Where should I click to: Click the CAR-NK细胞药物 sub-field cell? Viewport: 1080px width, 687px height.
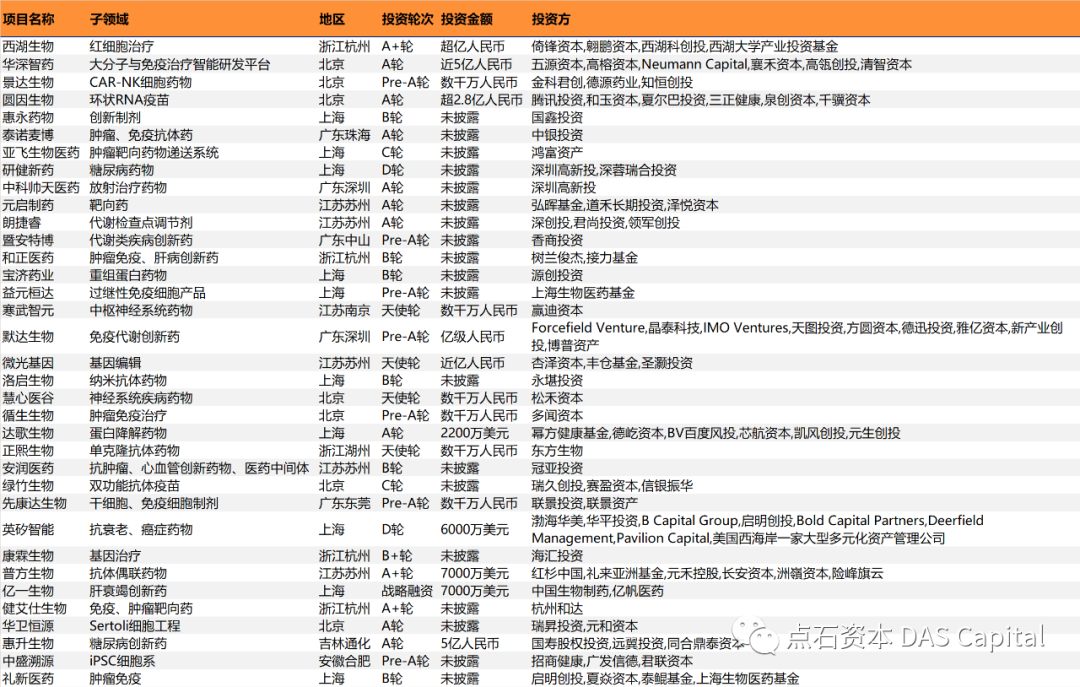tap(141, 83)
